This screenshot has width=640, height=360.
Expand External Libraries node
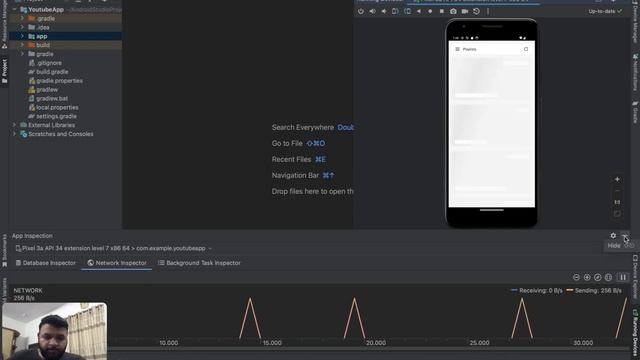[x=15, y=125]
